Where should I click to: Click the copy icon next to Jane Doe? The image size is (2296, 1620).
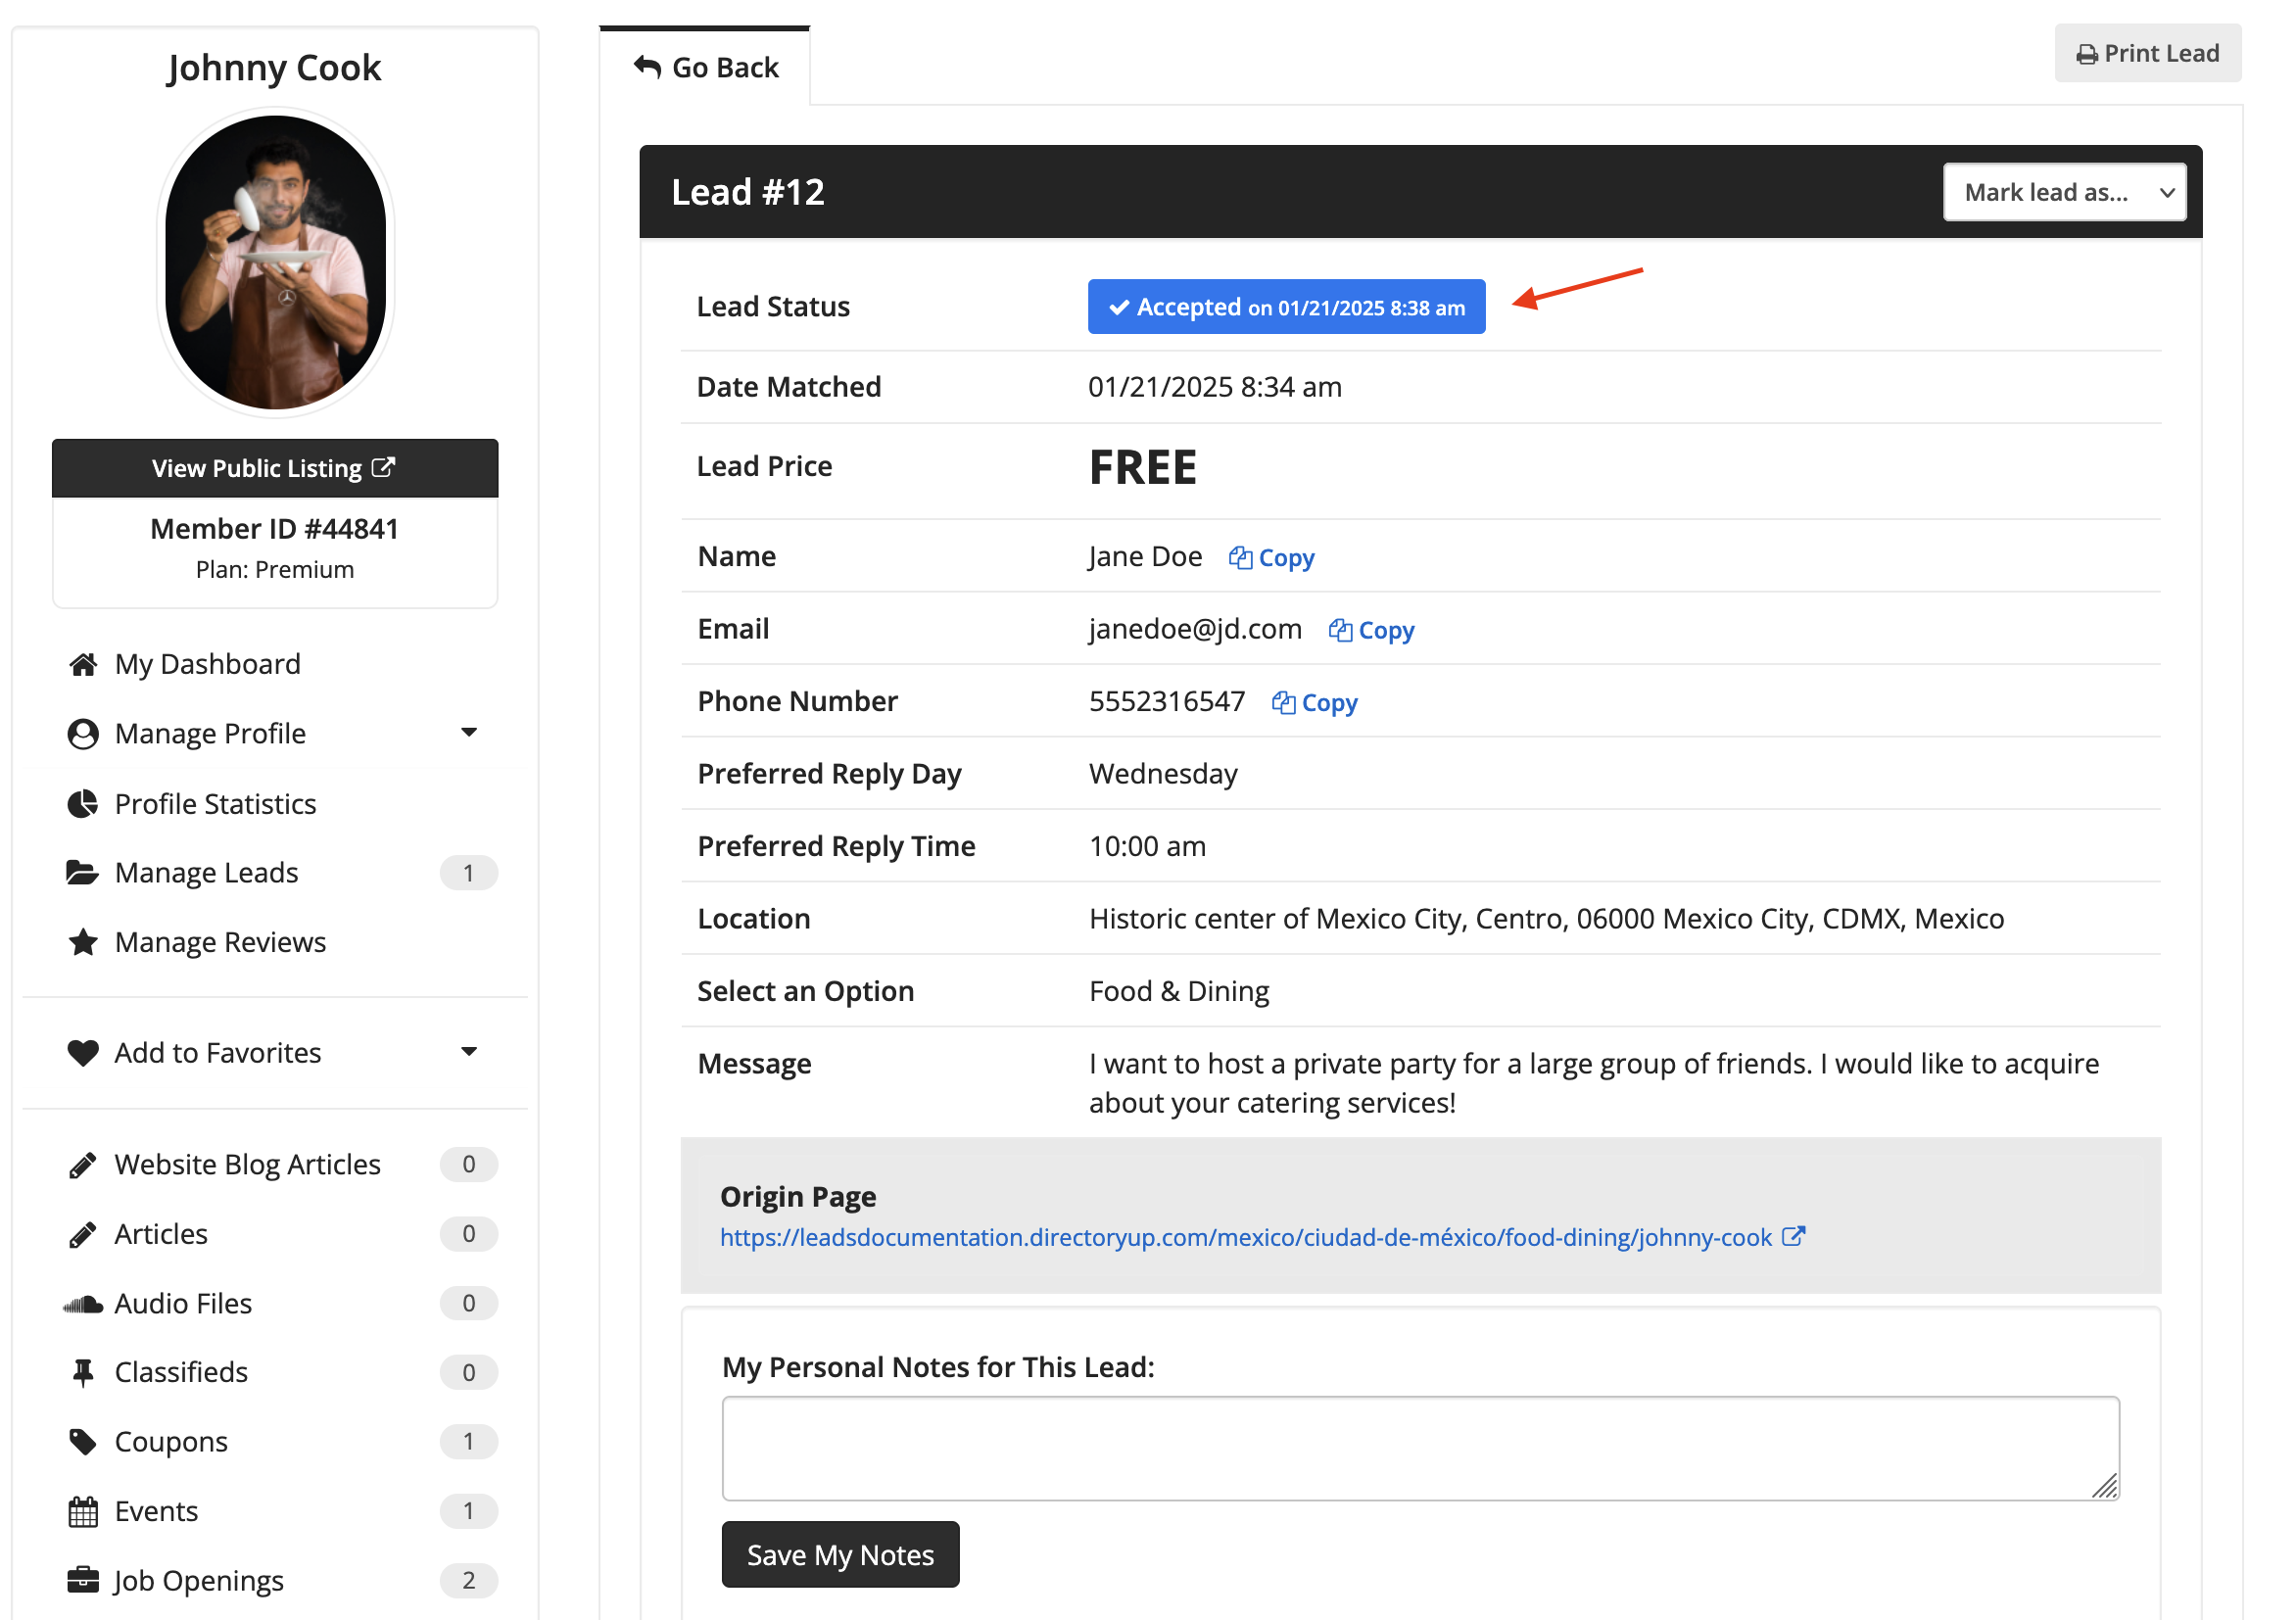tap(1239, 558)
